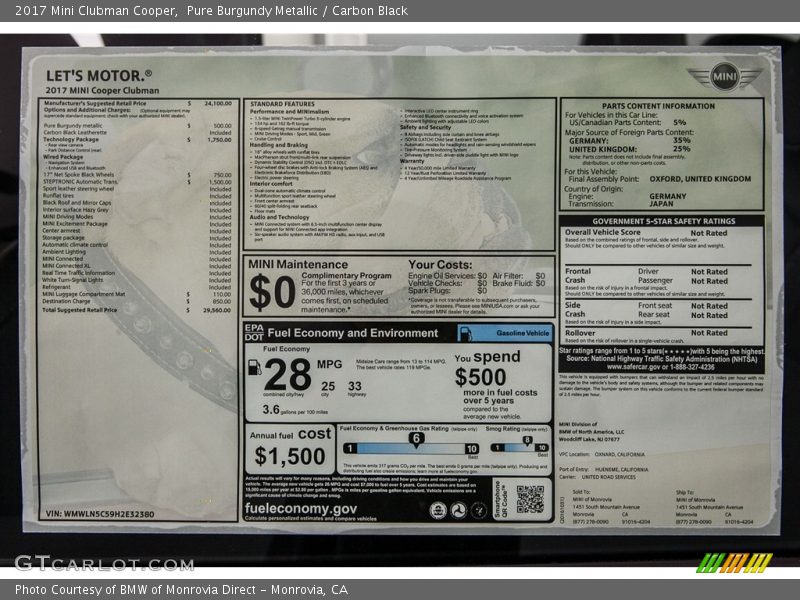This screenshot has height=600, width=800.
Task: Click the large $0 maintenance cost
Action: tap(272, 293)
